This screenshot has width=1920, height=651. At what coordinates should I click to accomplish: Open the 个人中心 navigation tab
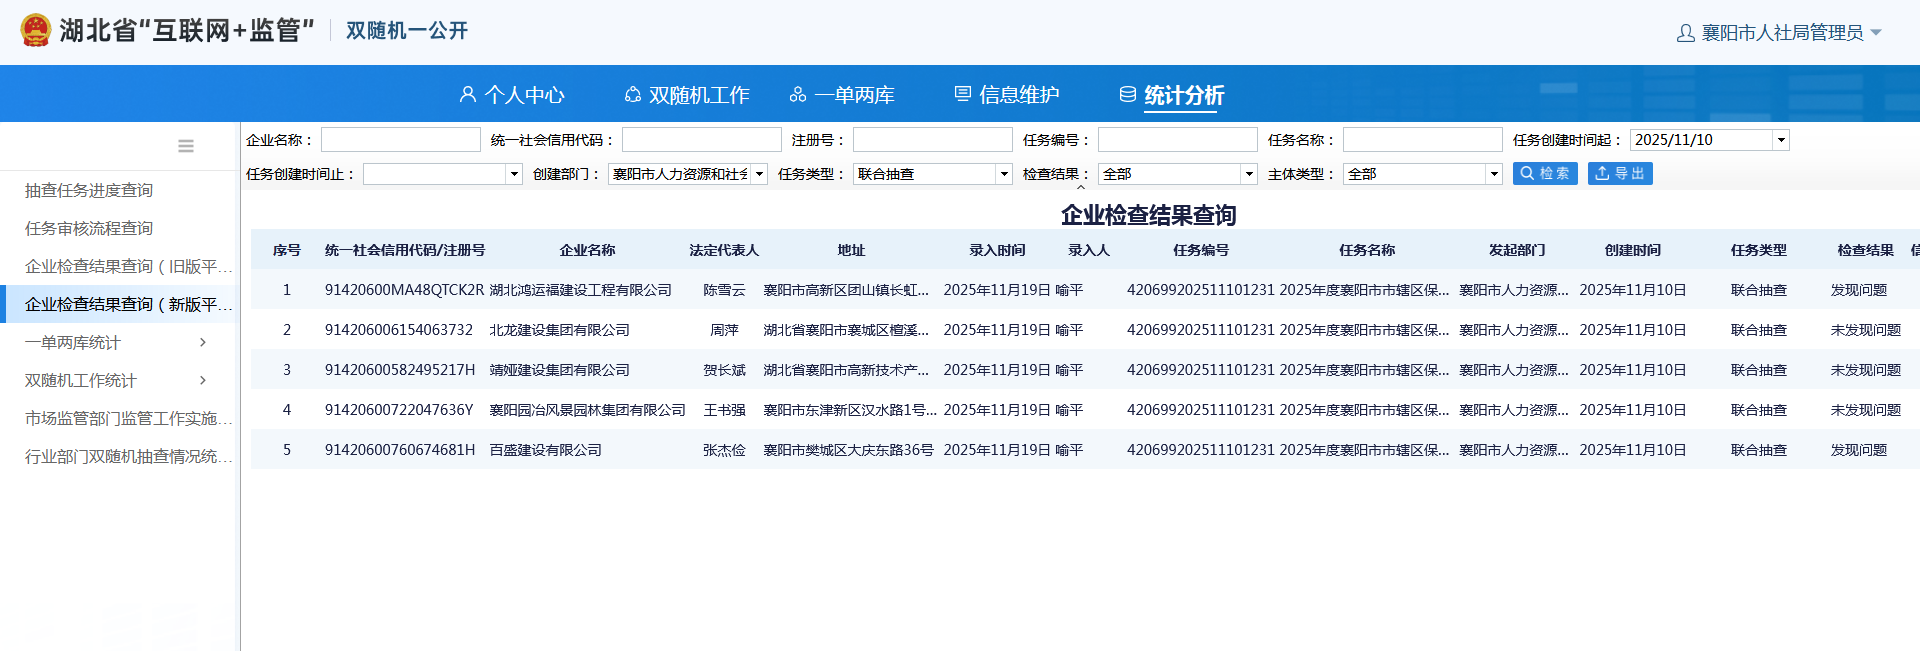click(512, 95)
